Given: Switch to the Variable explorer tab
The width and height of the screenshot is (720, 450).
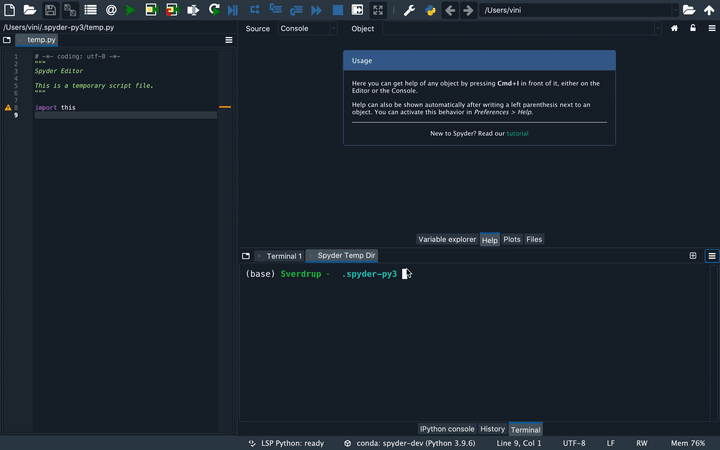Looking at the screenshot, I should (x=447, y=239).
